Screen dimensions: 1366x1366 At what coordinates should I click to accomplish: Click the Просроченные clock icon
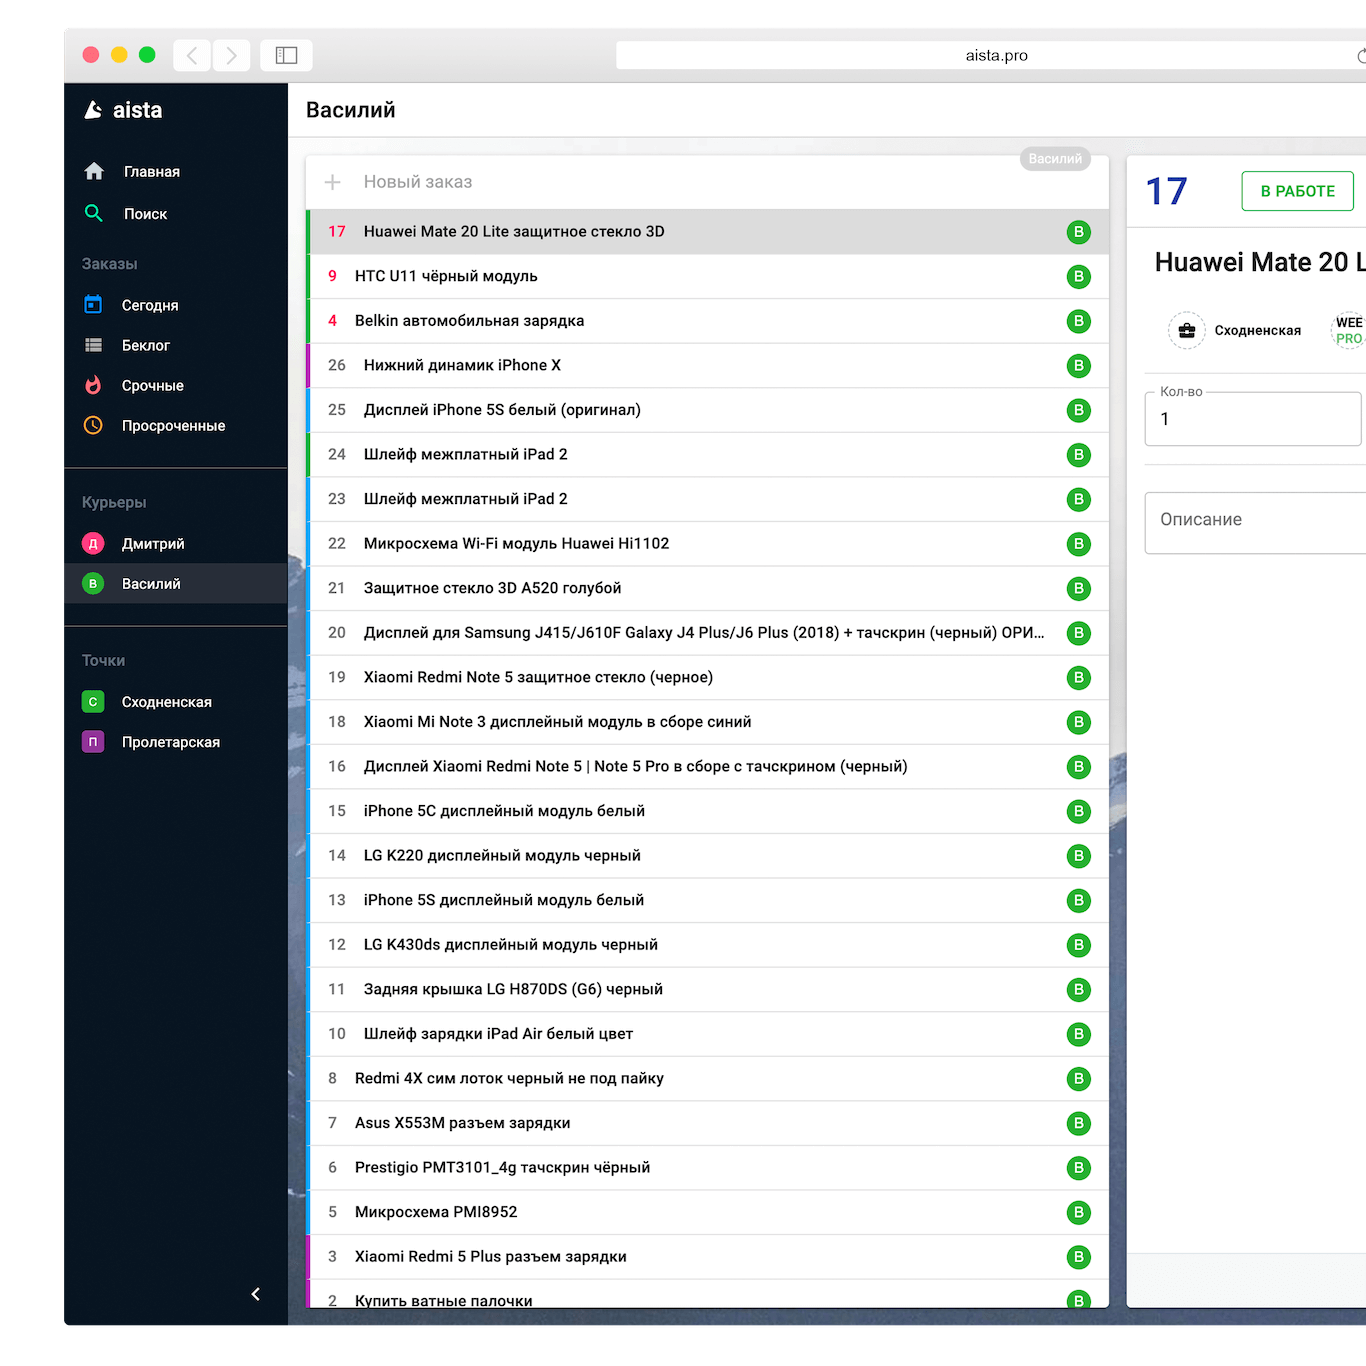click(x=93, y=425)
